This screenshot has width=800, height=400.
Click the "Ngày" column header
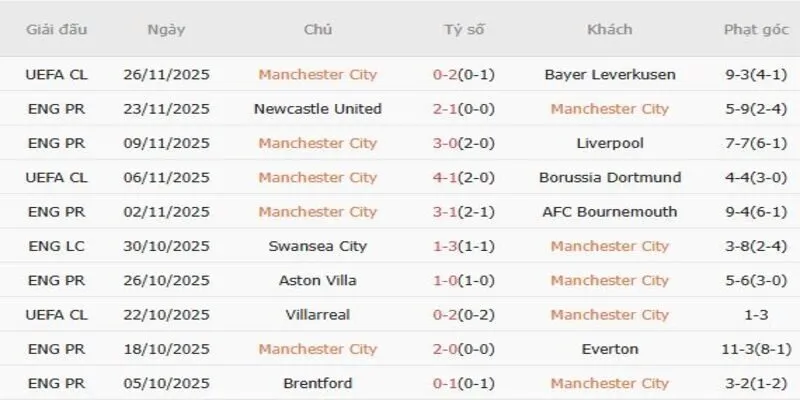[x=166, y=30]
